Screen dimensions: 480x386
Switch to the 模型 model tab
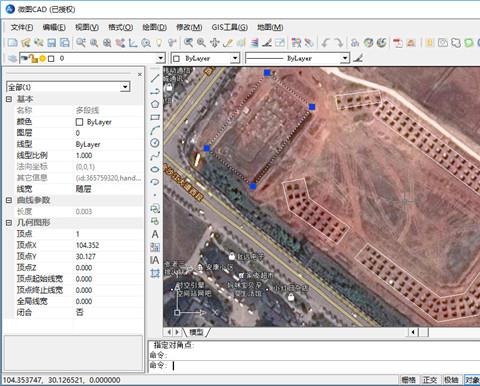coord(196,332)
